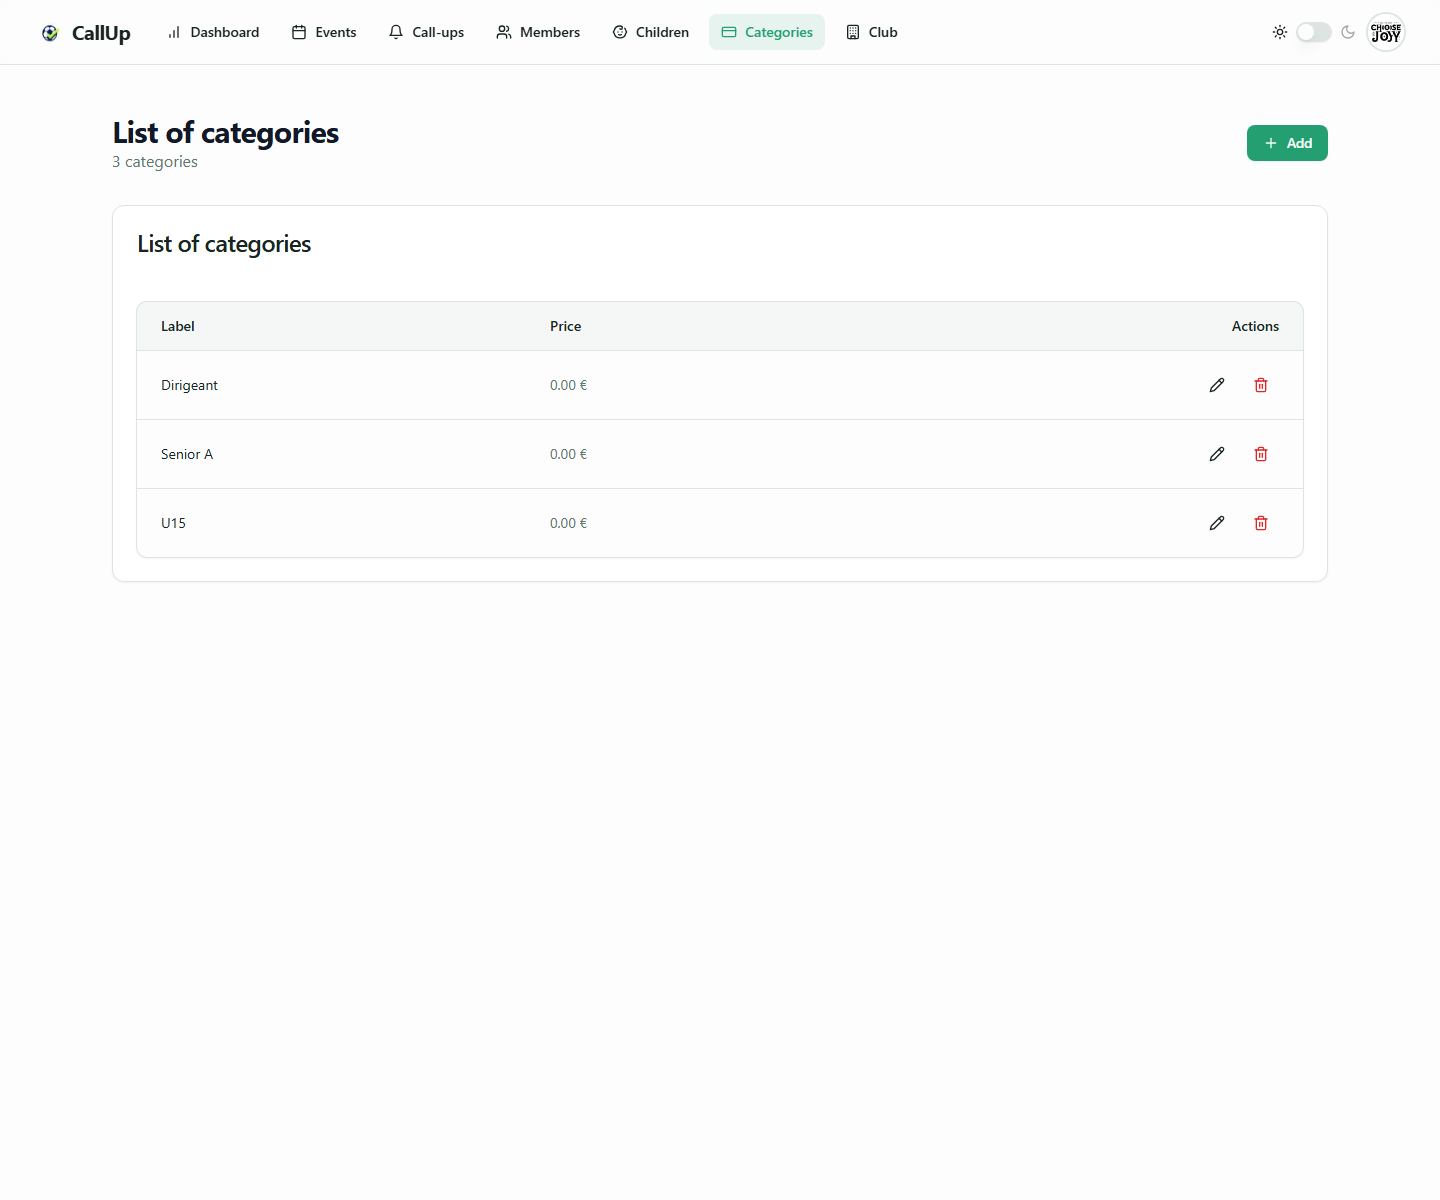
Task: Edit the U15 category
Action: pos(1217,523)
